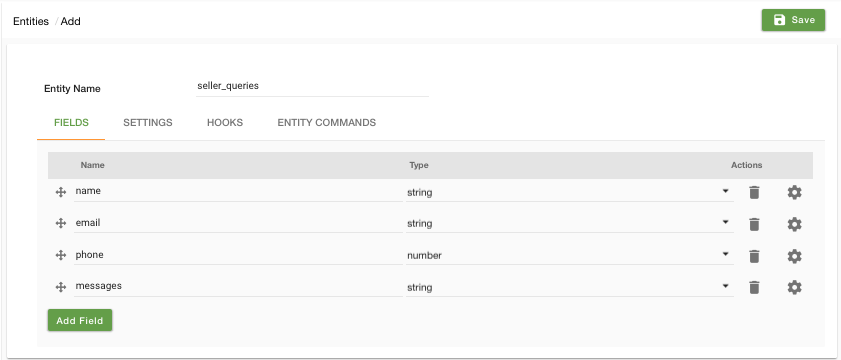Go to Entities breadcrumb link
The image size is (841, 360).
pyautogui.click(x=31, y=21)
